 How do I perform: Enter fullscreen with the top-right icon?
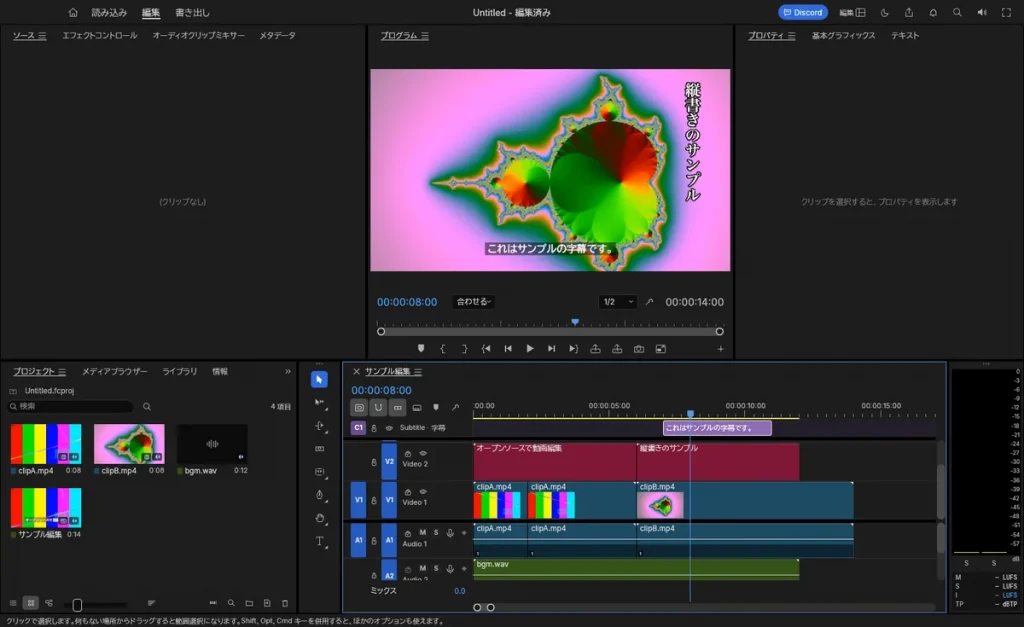point(1006,12)
